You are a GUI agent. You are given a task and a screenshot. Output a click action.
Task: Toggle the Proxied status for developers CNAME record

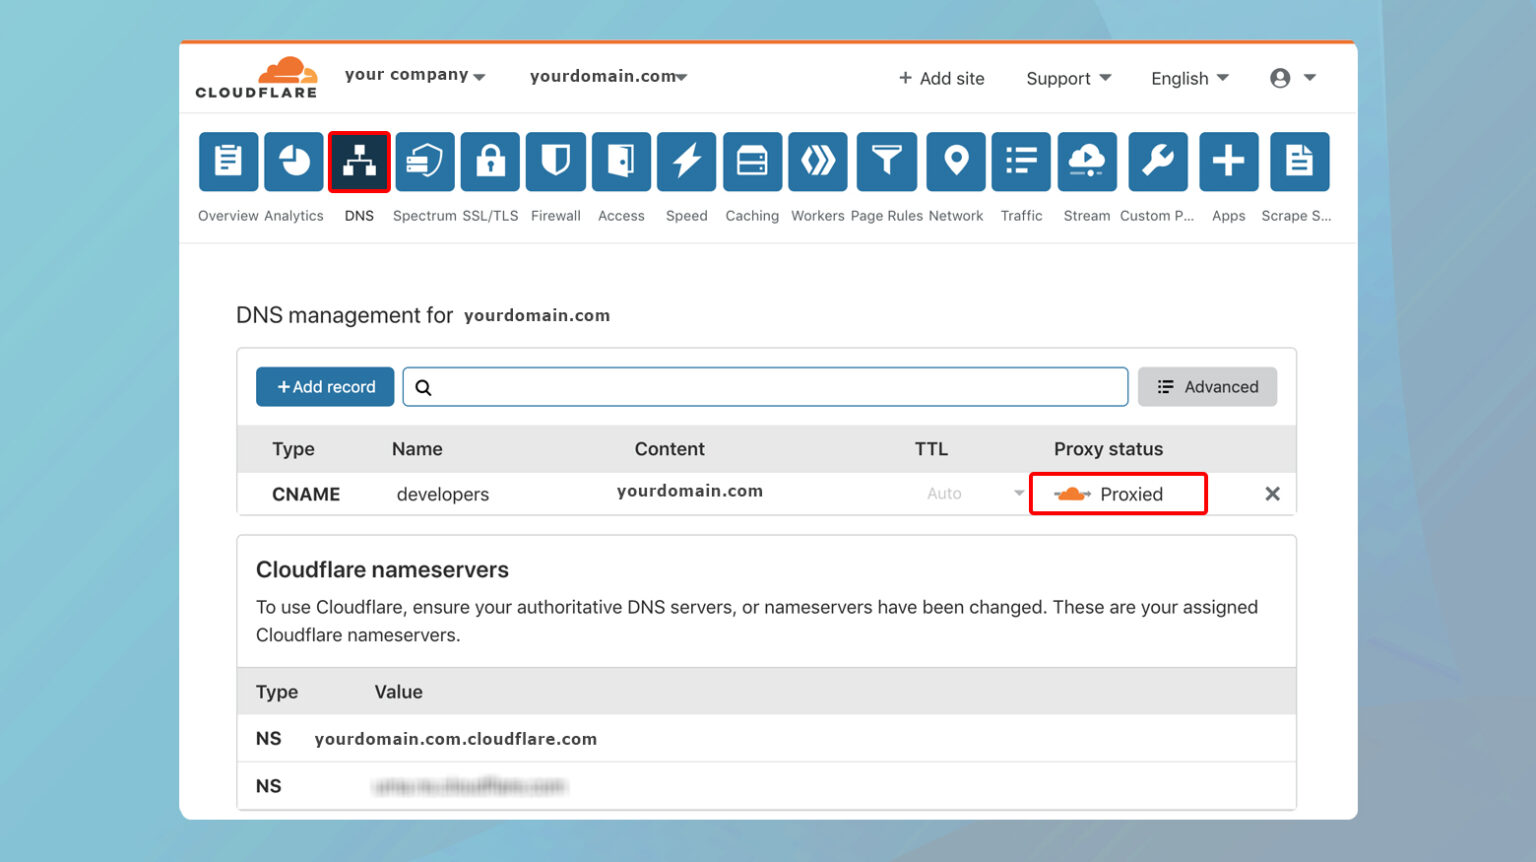click(1117, 493)
